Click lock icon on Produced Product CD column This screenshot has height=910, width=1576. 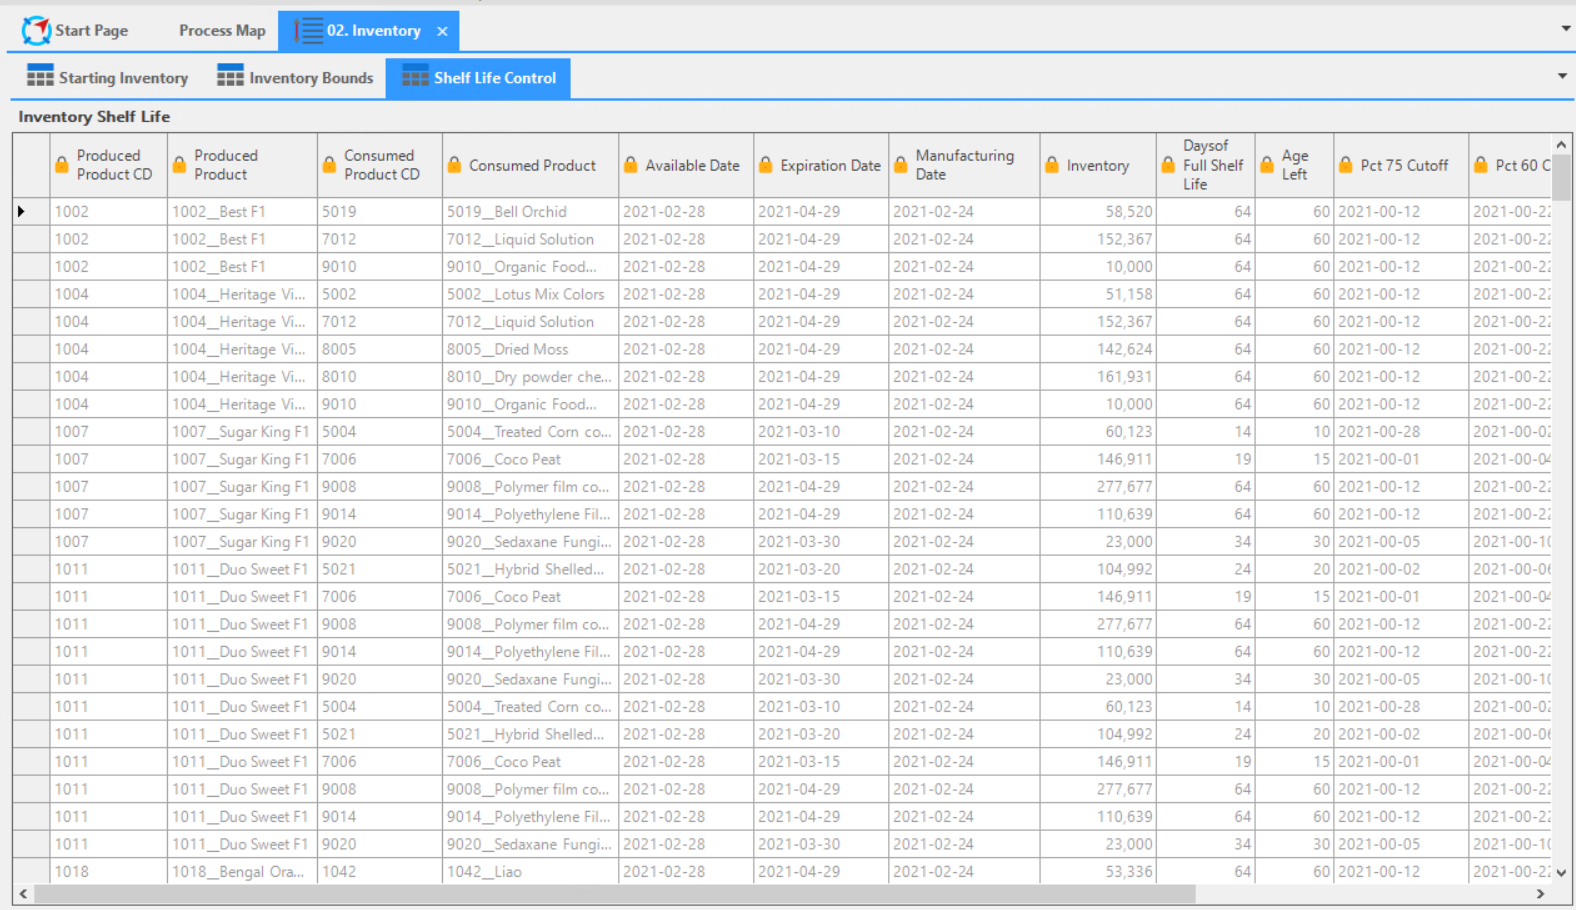coord(62,165)
